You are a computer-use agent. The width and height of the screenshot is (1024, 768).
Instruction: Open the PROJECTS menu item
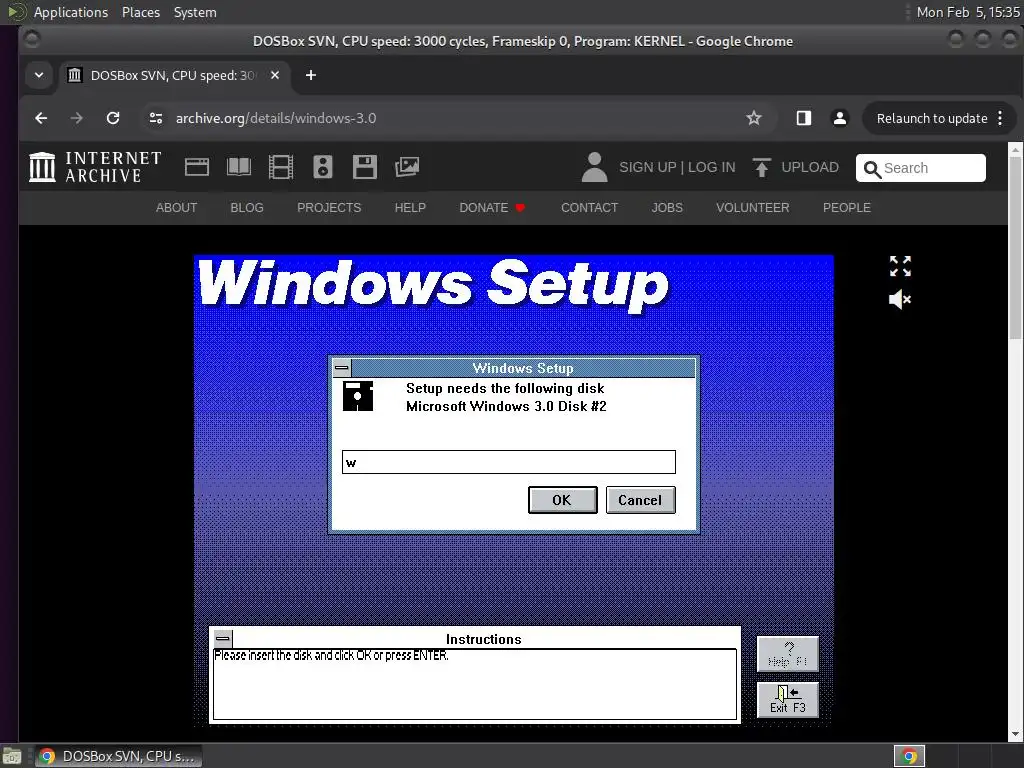pos(329,208)
